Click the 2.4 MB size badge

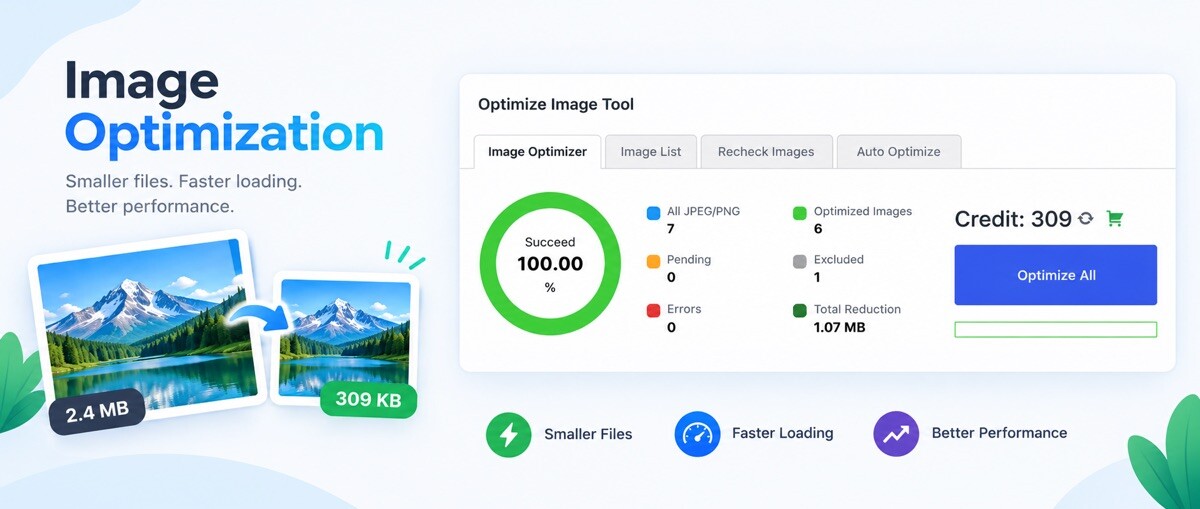[97, 411]
